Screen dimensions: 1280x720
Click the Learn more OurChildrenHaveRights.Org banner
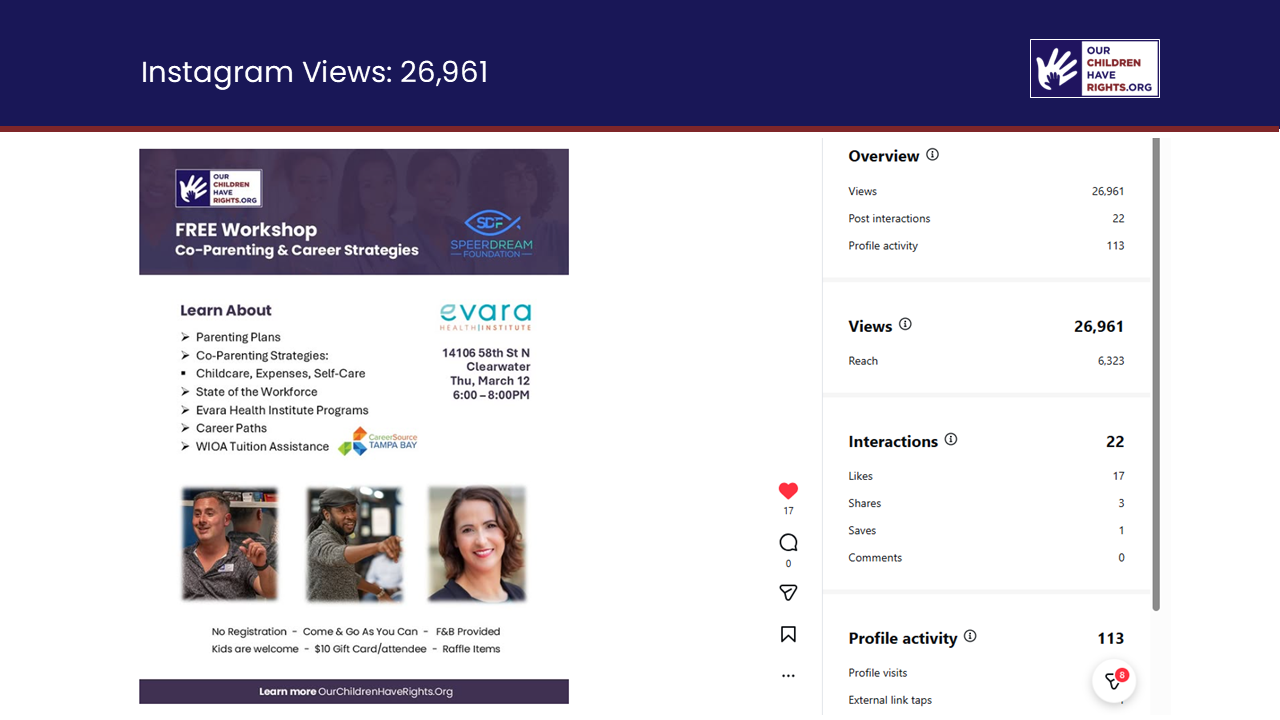click(x=354, y=691)
